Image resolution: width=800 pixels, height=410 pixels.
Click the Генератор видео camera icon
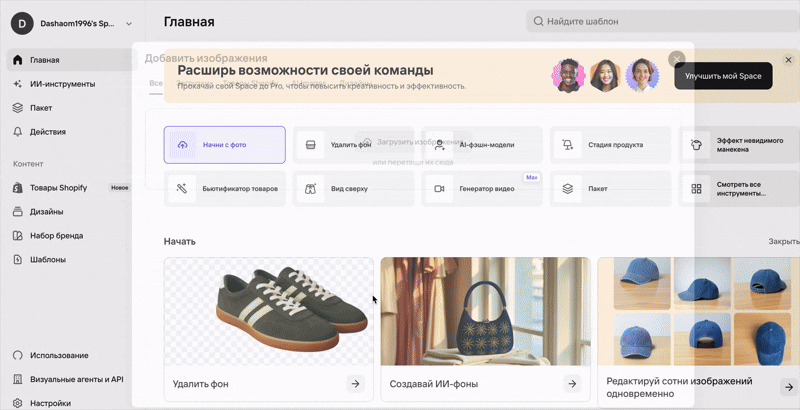(439, 189)
